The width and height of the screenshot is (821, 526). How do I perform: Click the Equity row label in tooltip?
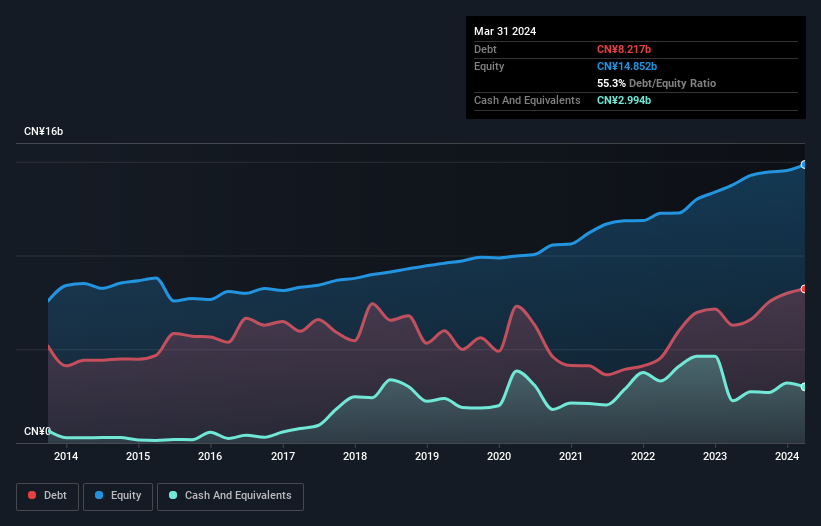coord(489,66)
